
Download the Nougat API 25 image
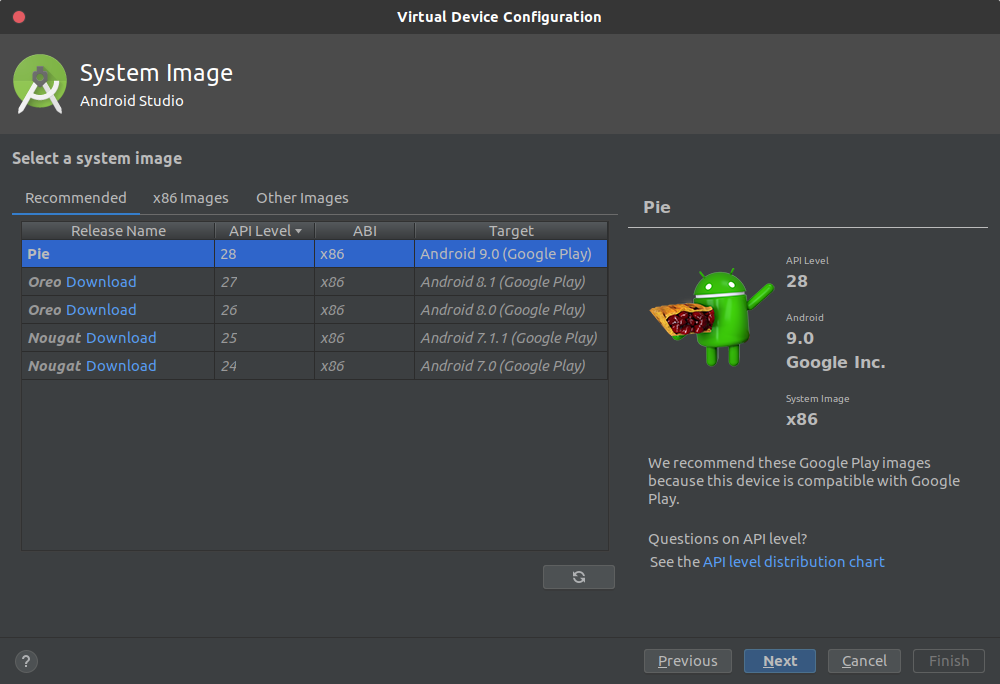click(x=121, y=338)
